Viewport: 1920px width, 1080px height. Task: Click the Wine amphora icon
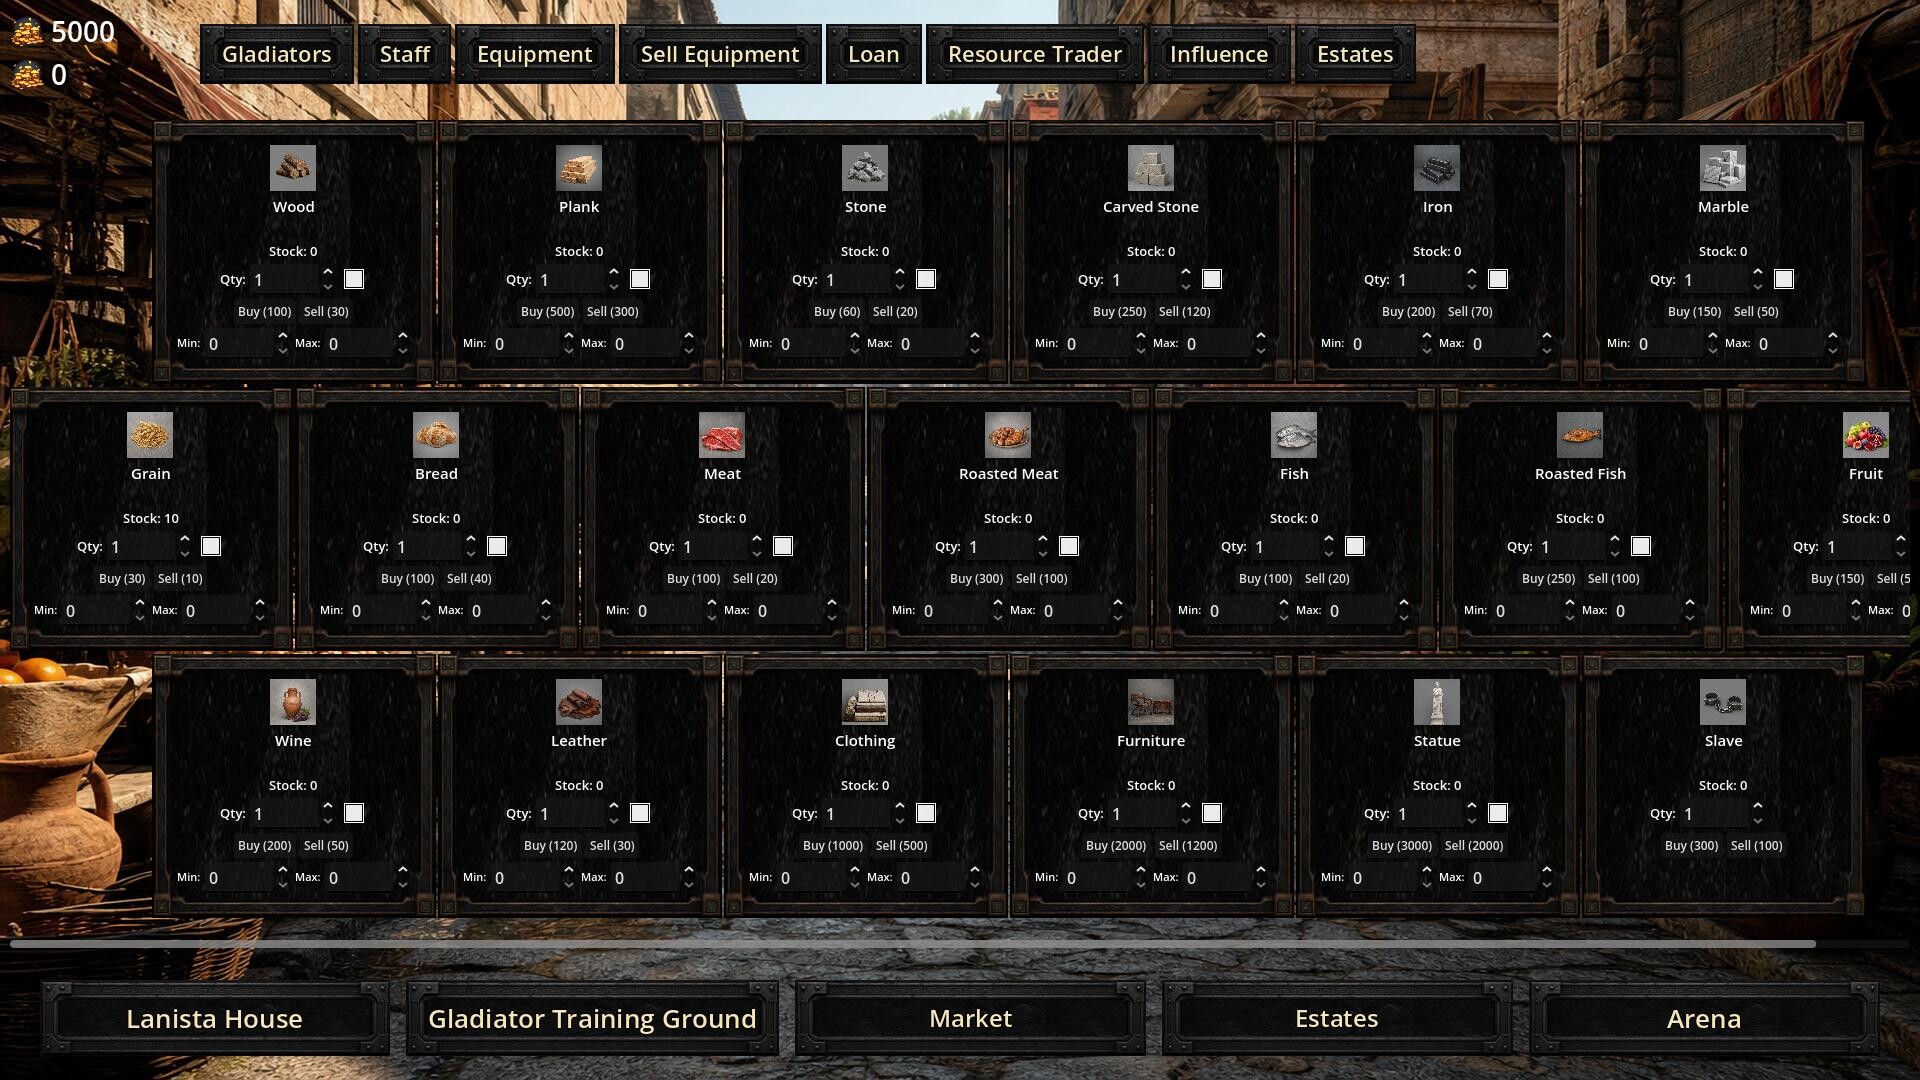[293, 702]
